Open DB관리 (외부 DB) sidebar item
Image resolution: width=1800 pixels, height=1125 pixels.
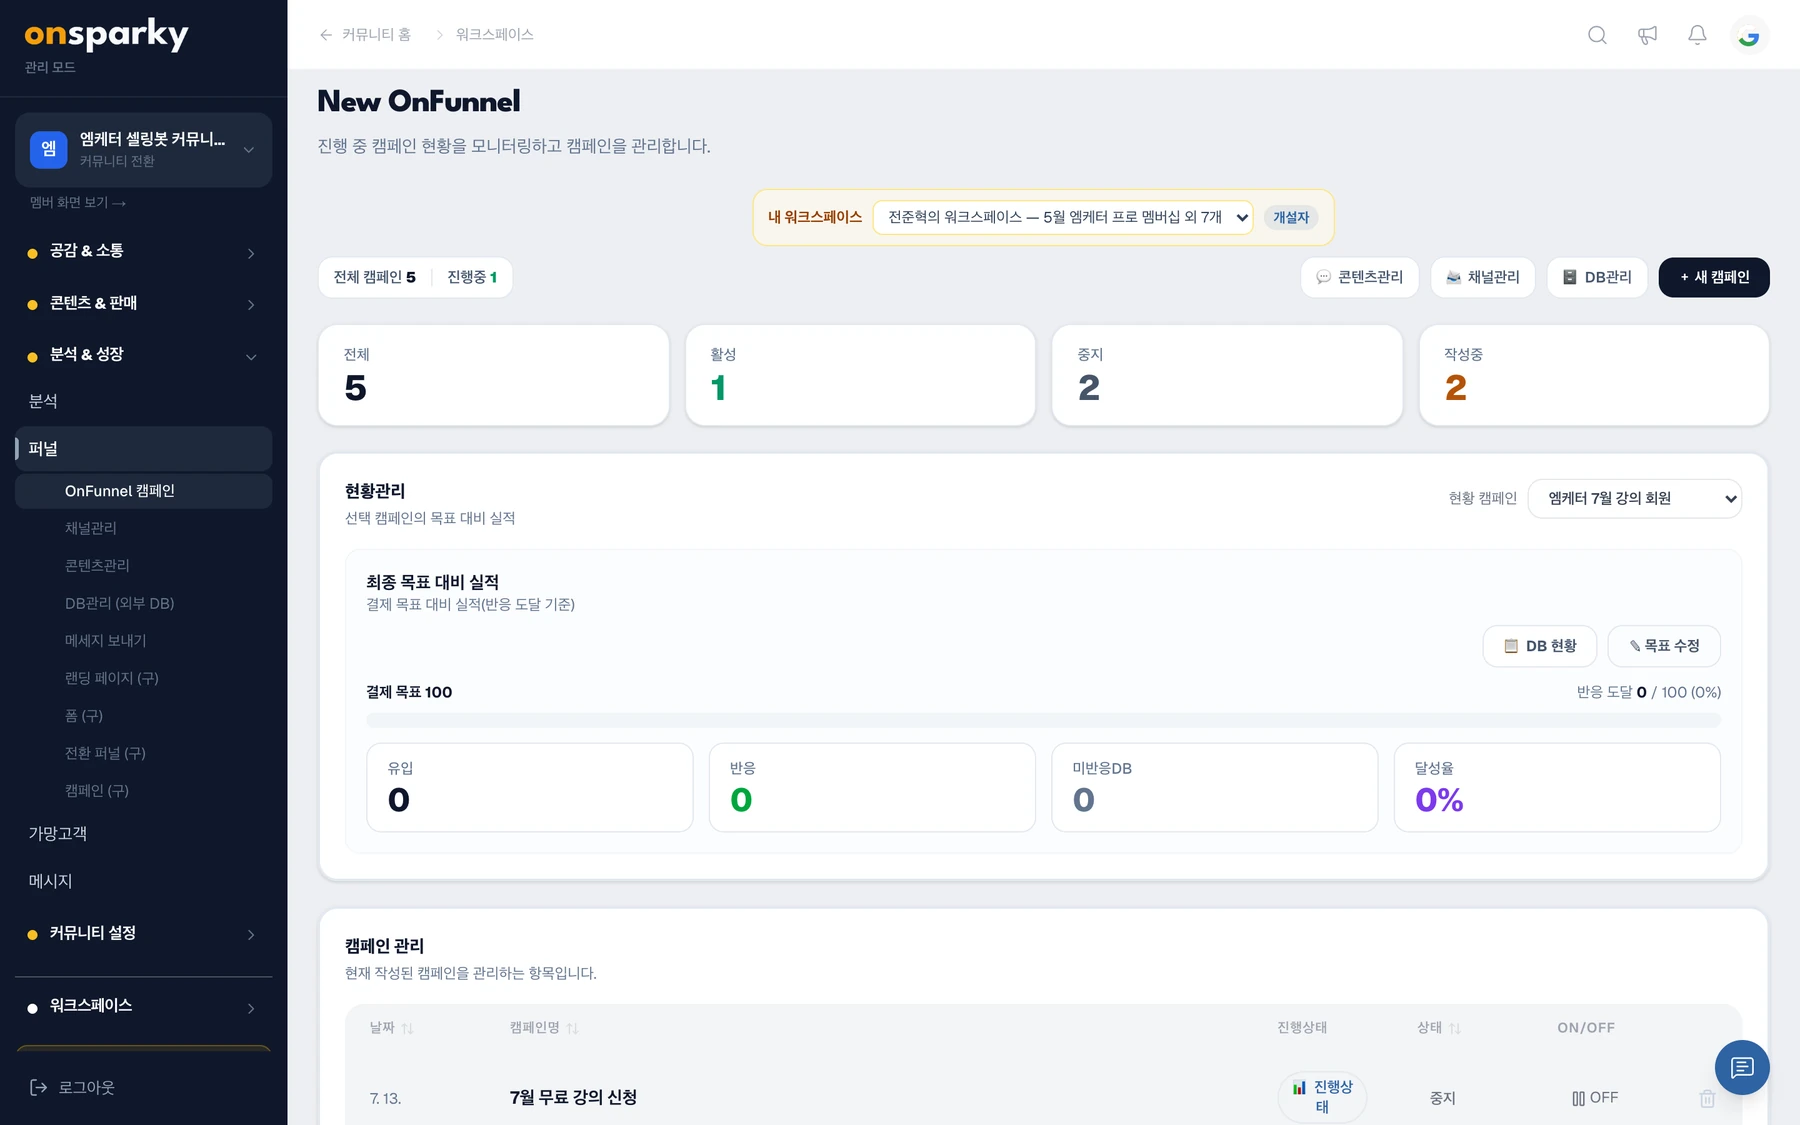pos(143,603)
